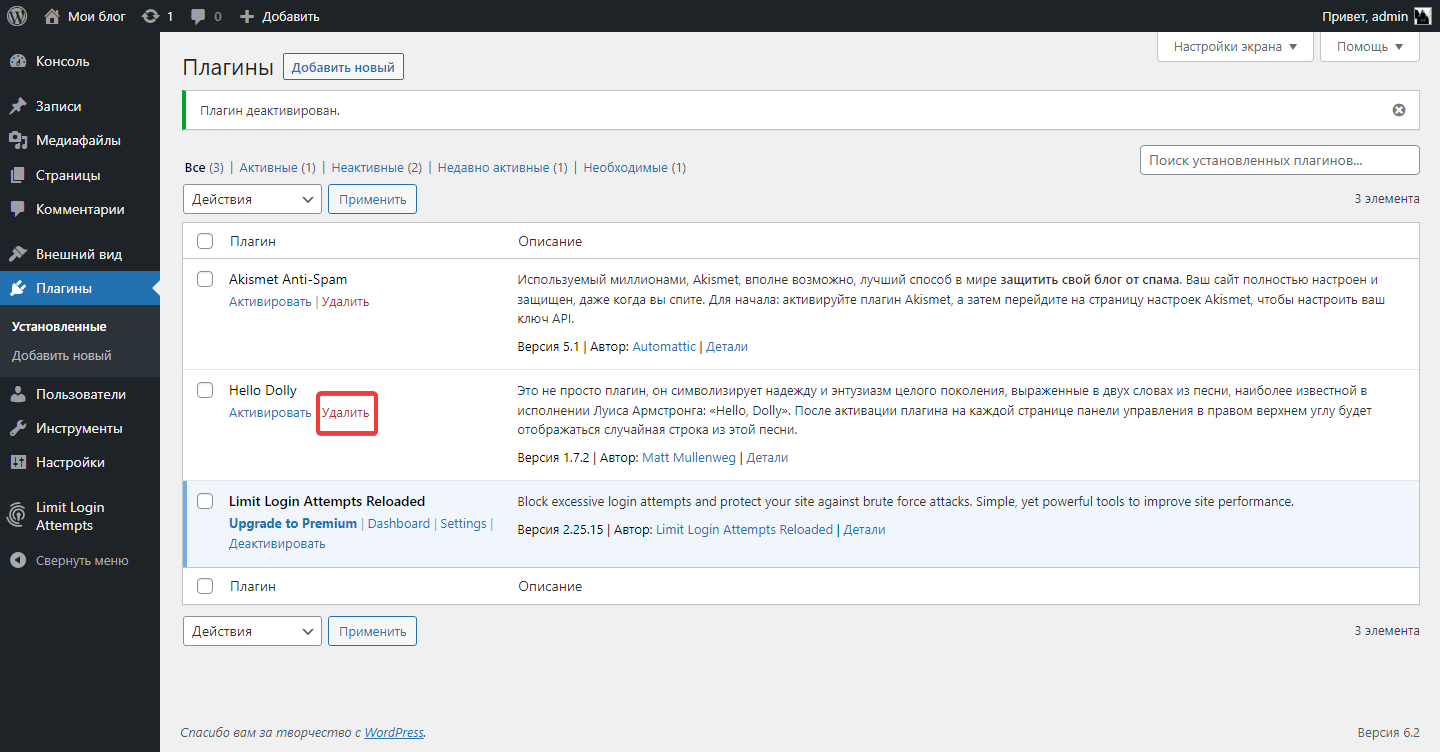1440x752 pixels.
Task: Activate Hello Dolly plugin
Action: [x=270, y=412]
